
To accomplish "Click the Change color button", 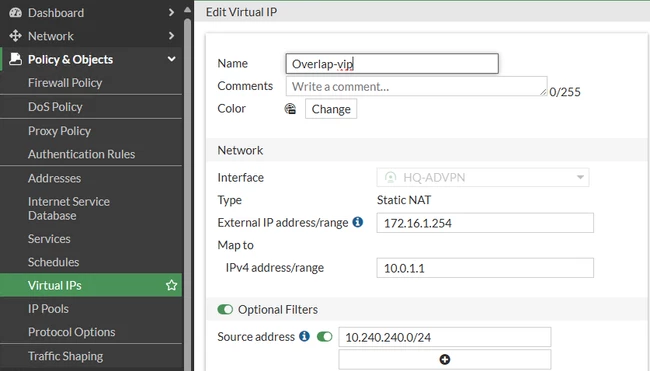I will 331,109.
